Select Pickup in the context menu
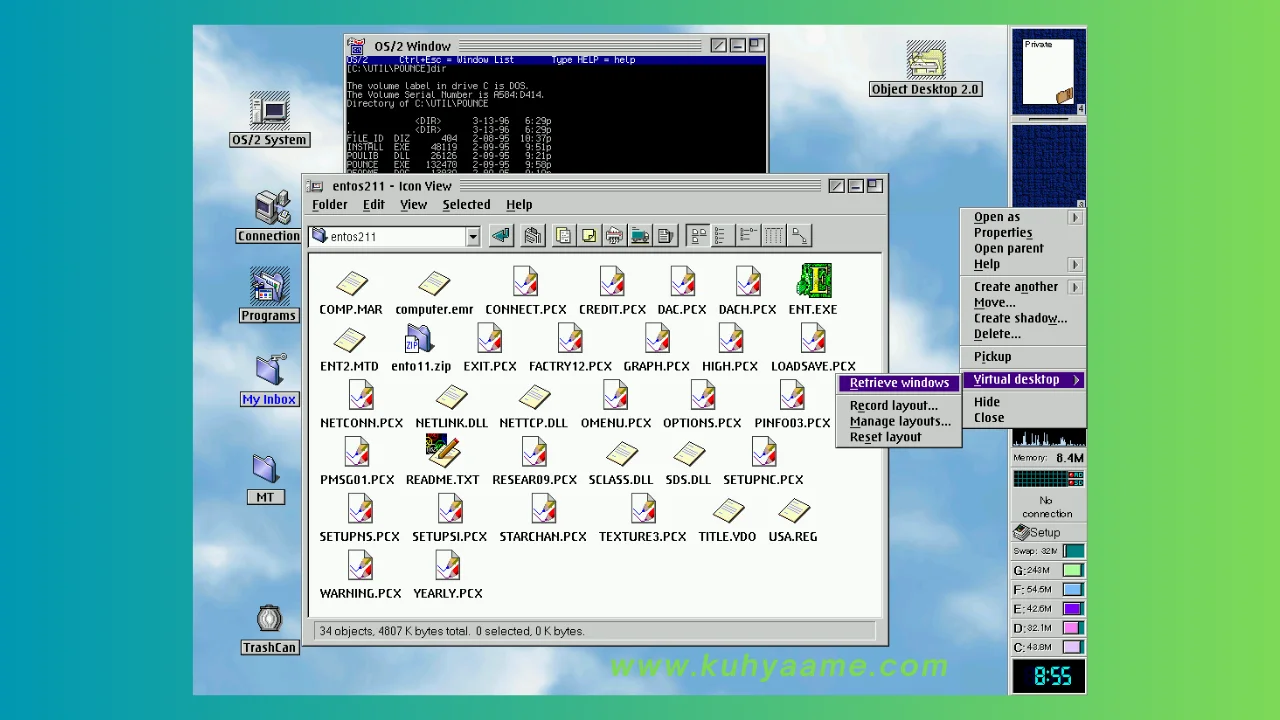1280x720 pixels. [992, 357]
